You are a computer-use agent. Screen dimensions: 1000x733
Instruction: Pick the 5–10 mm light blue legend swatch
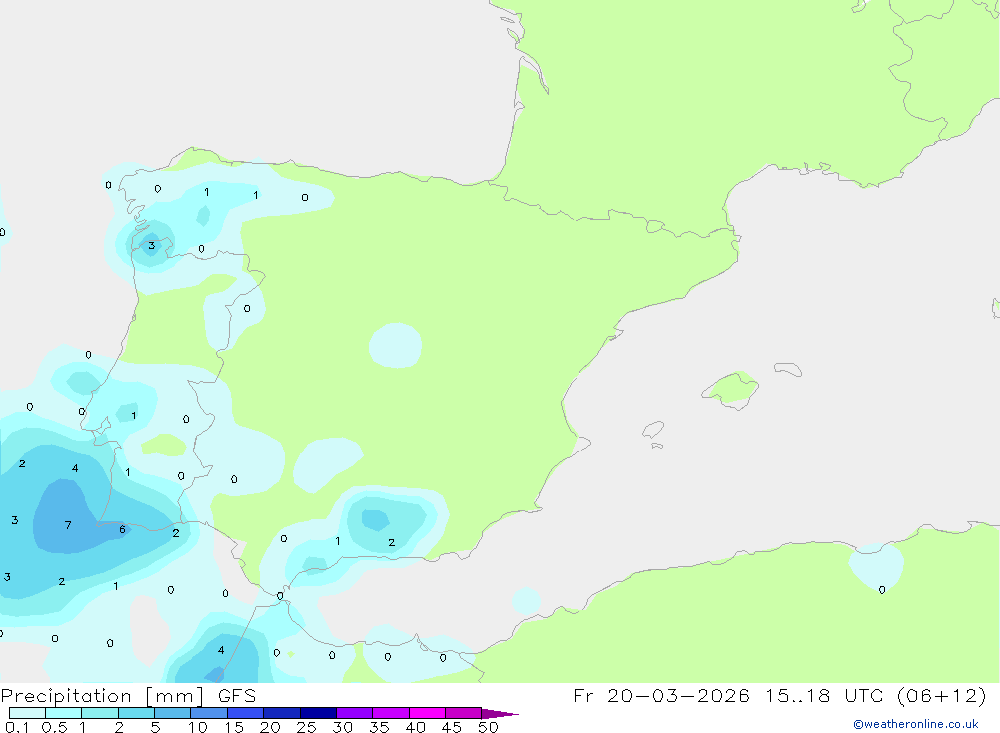pyautogui.click(x=172, y=713)
